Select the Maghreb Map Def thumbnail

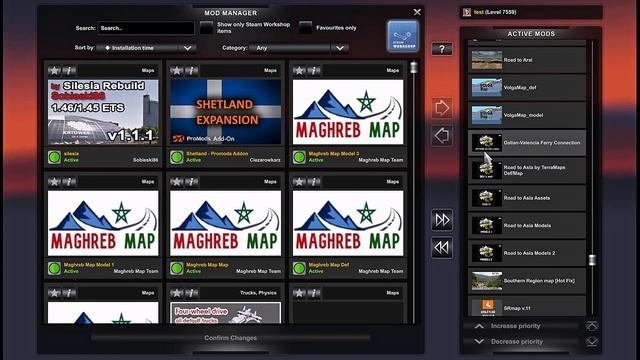click(348, 223)
